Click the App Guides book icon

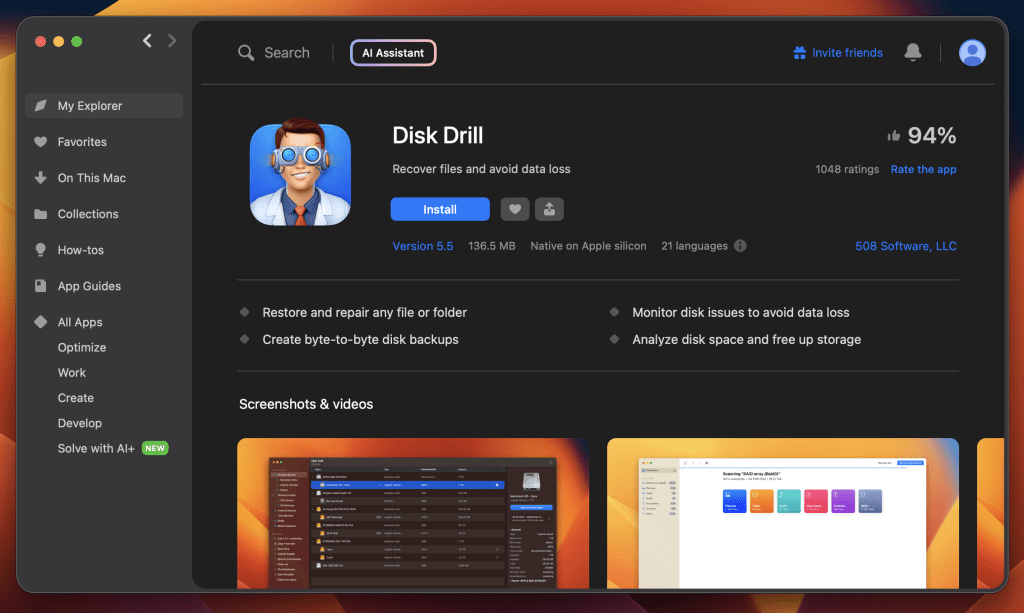40,286
